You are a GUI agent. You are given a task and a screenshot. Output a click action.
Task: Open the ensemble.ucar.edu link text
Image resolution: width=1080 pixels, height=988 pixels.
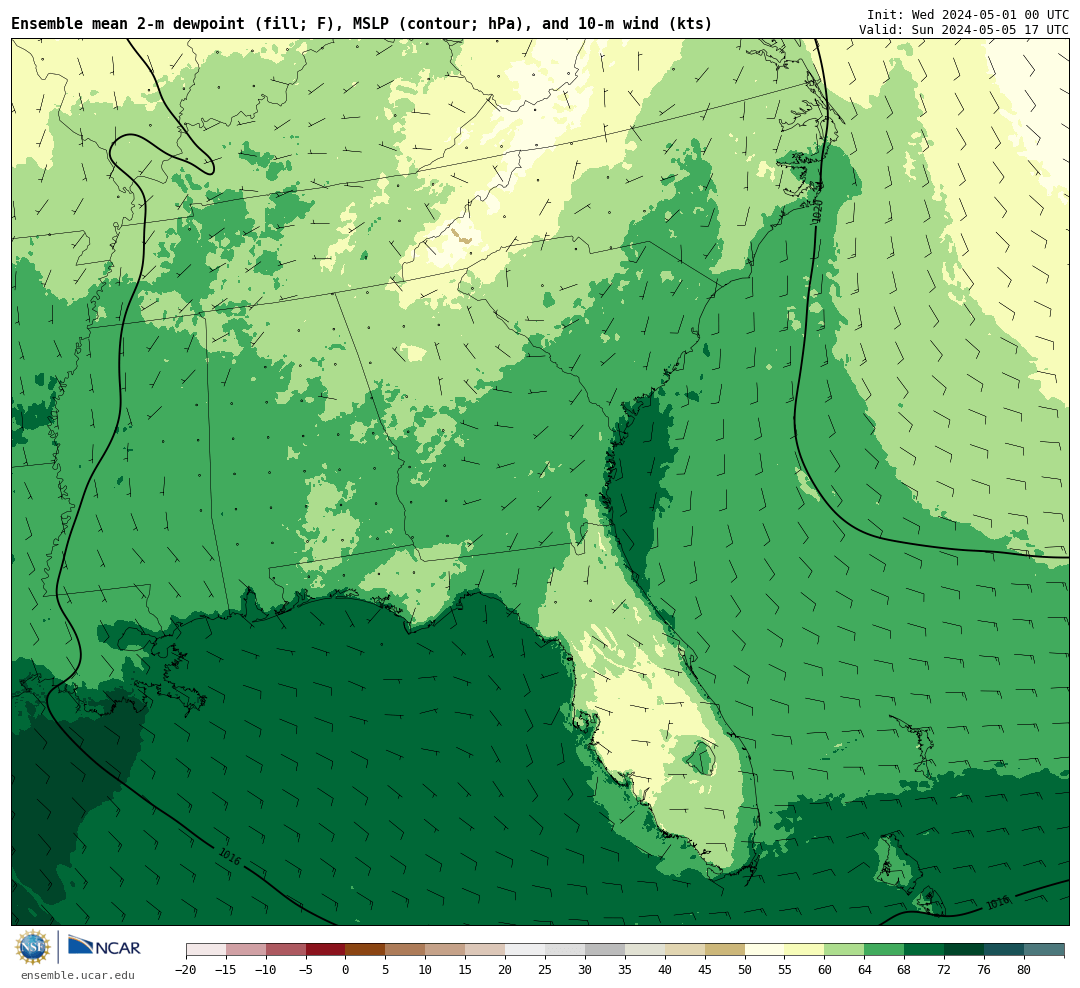coord(78,975)
